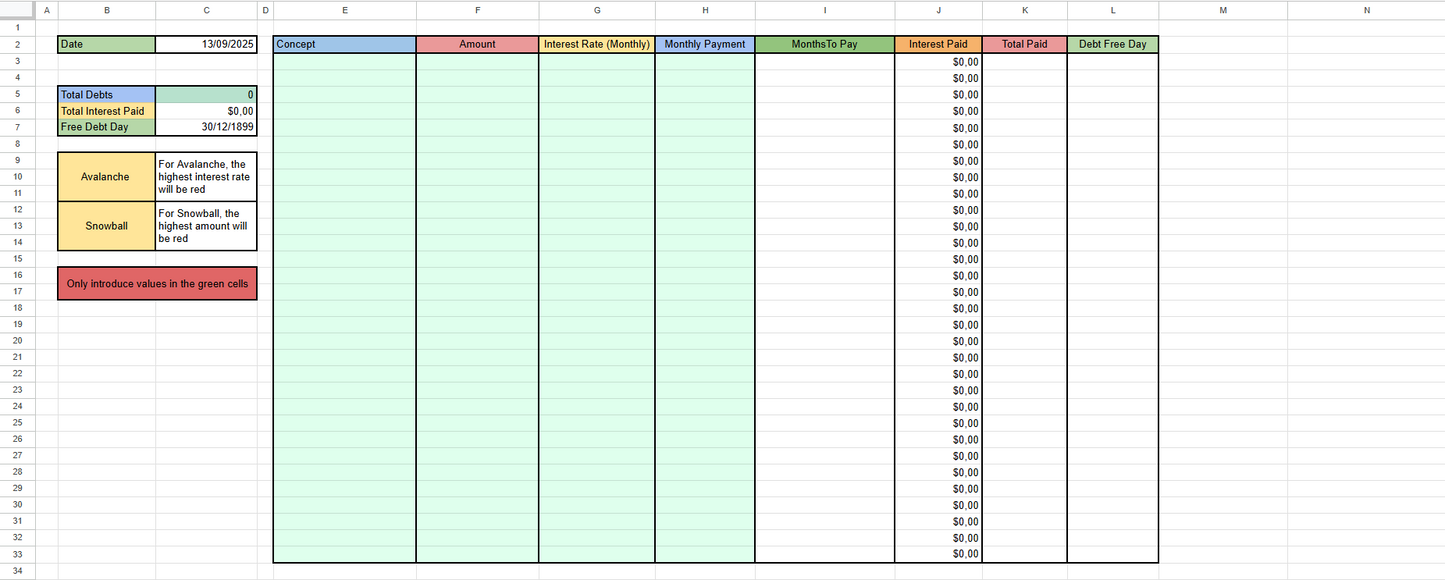Click the MonthsTo Pay header cell
The width and height of the screenshot is (1445, 580).
pyautogui.click(x=824, y=45)
